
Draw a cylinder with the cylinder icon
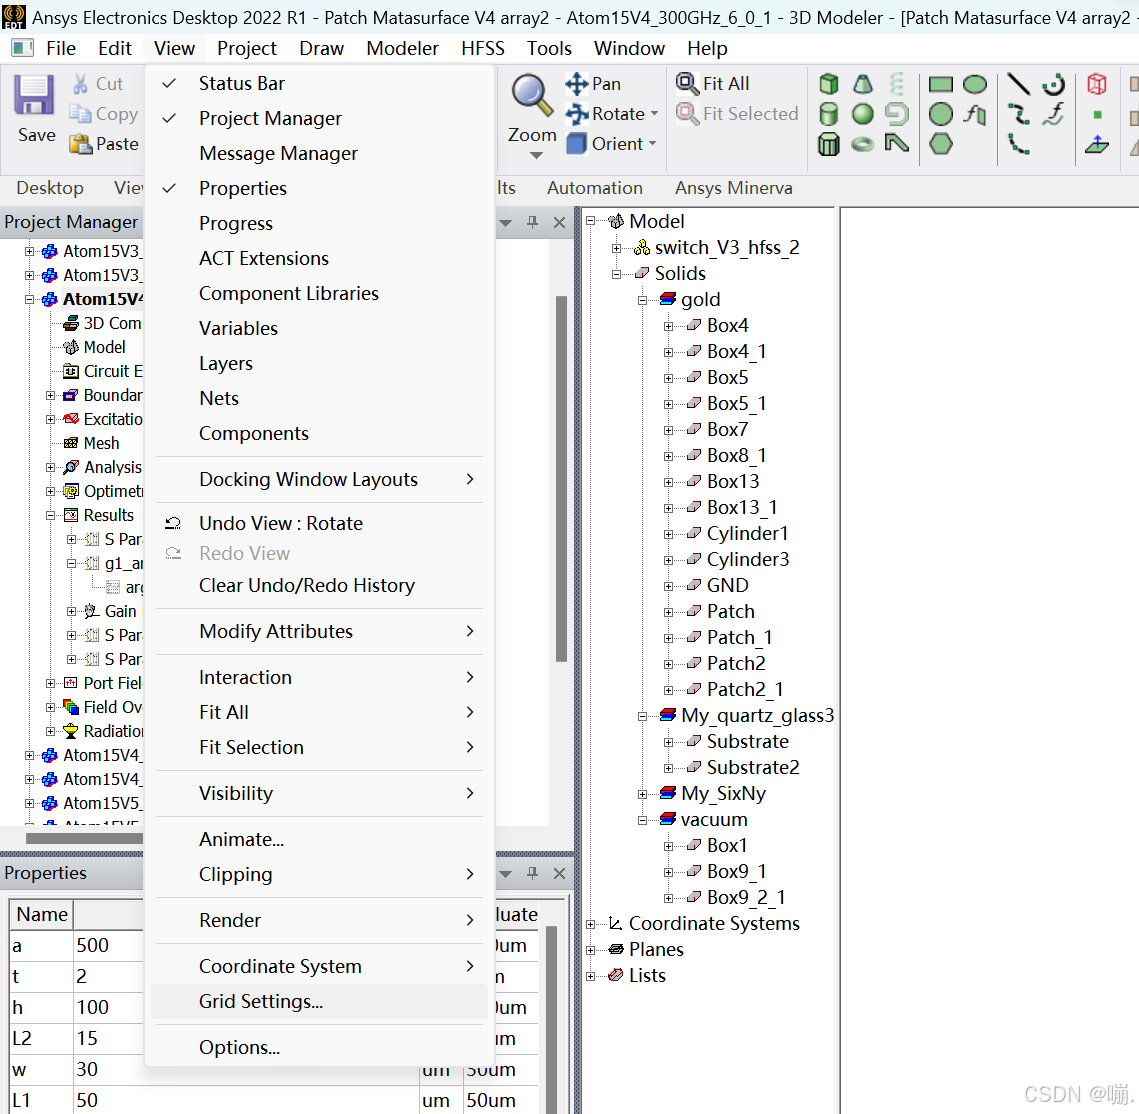[x=829, y=114]
